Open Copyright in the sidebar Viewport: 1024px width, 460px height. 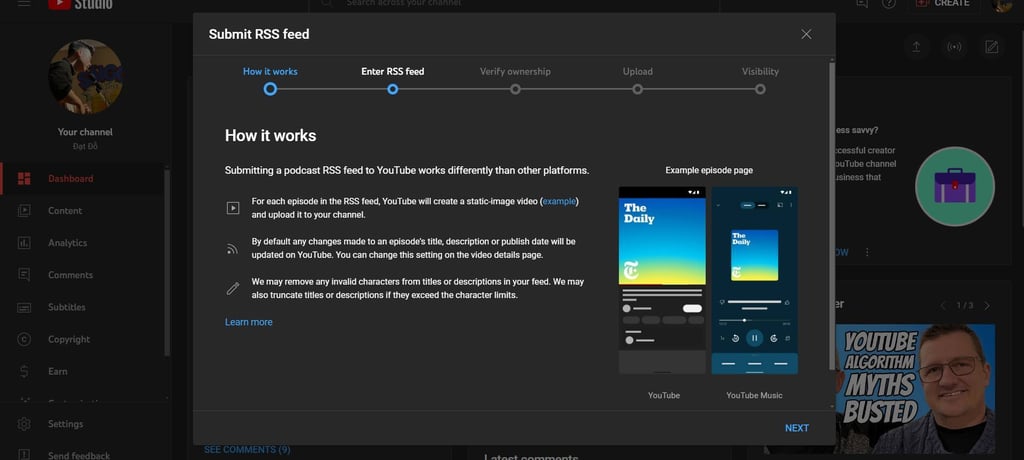82,339
